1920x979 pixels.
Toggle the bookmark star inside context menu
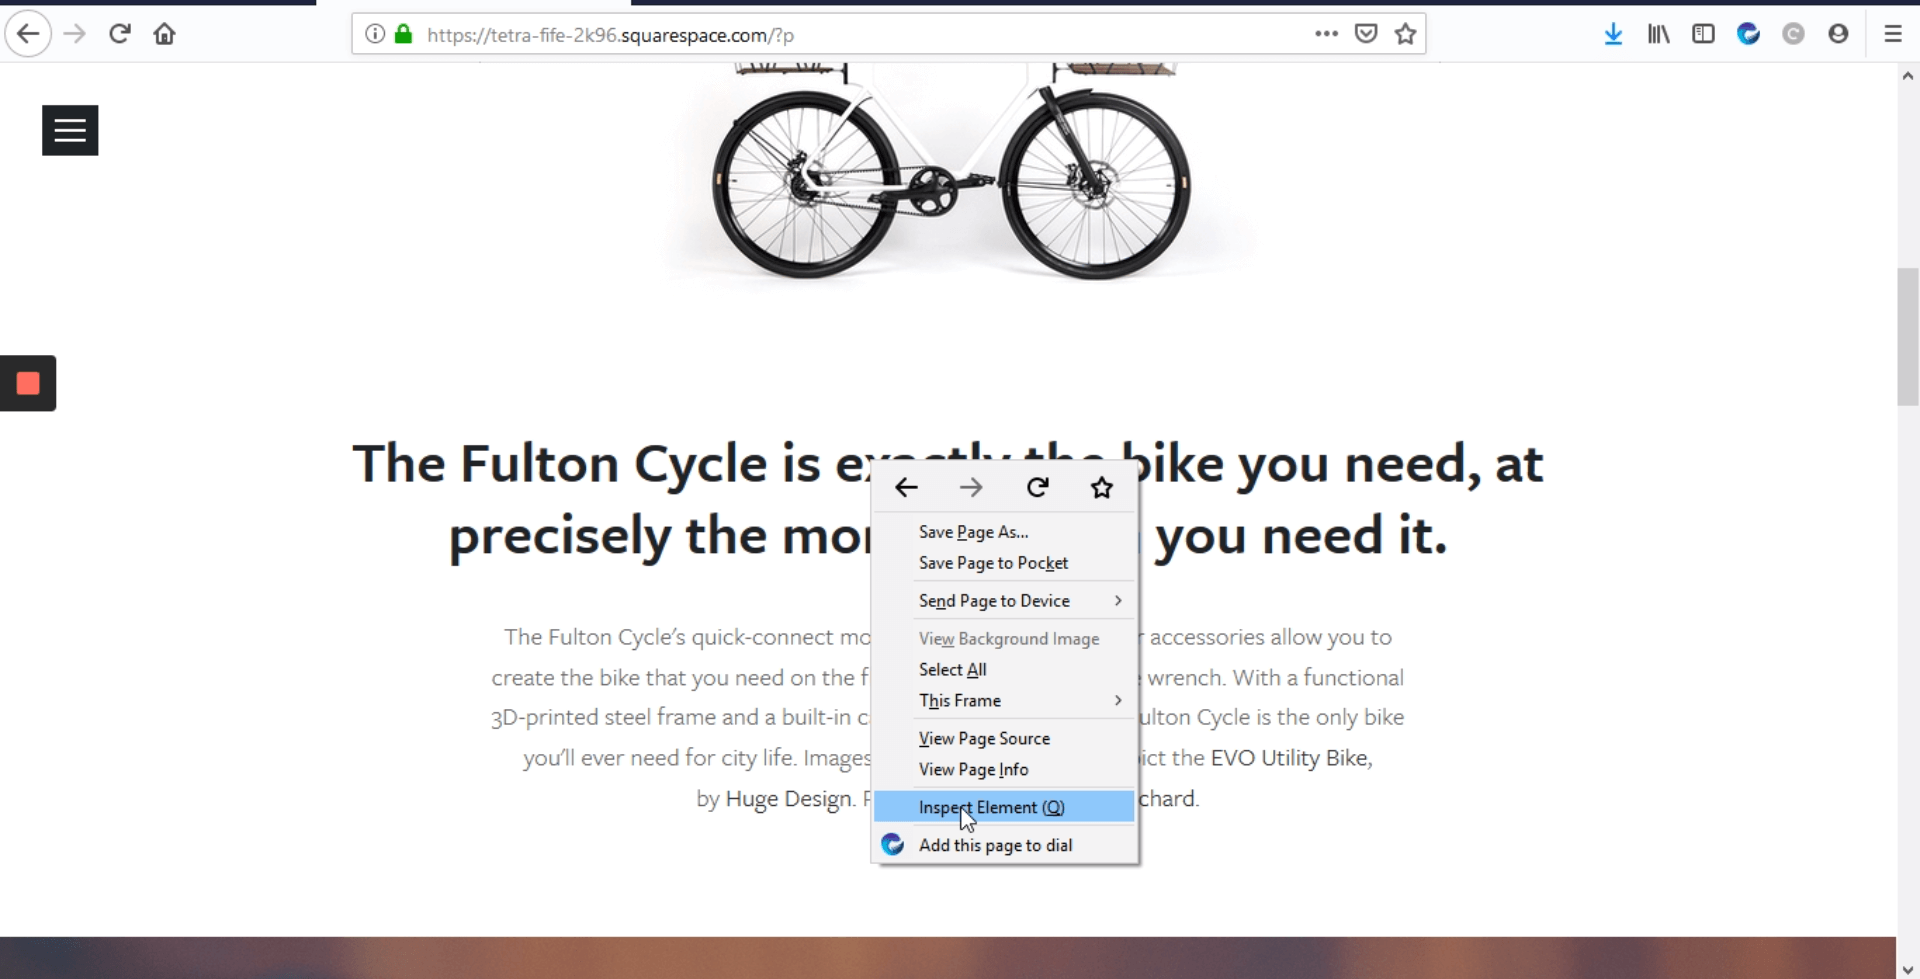tap(1101, 487)
